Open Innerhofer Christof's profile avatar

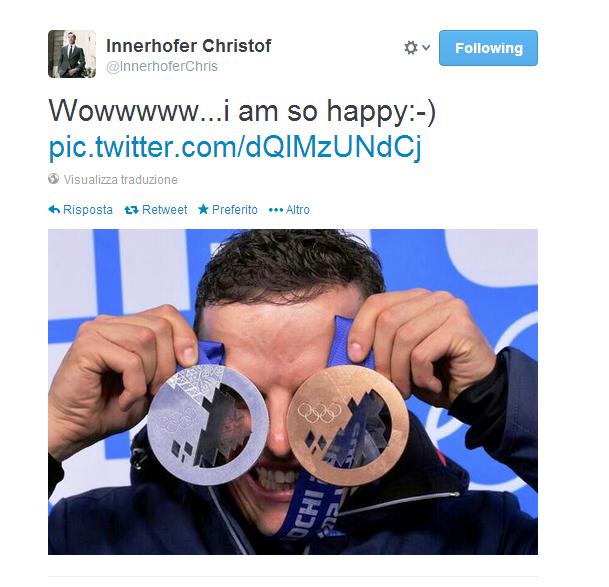pyautogui.click(x=72, y=54)
